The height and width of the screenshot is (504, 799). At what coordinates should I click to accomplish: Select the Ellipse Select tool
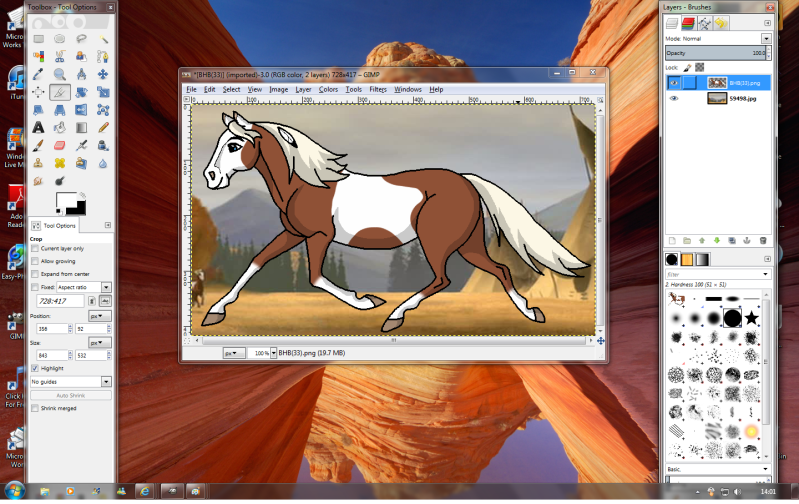pyautogui.click(x=60, y=39)
